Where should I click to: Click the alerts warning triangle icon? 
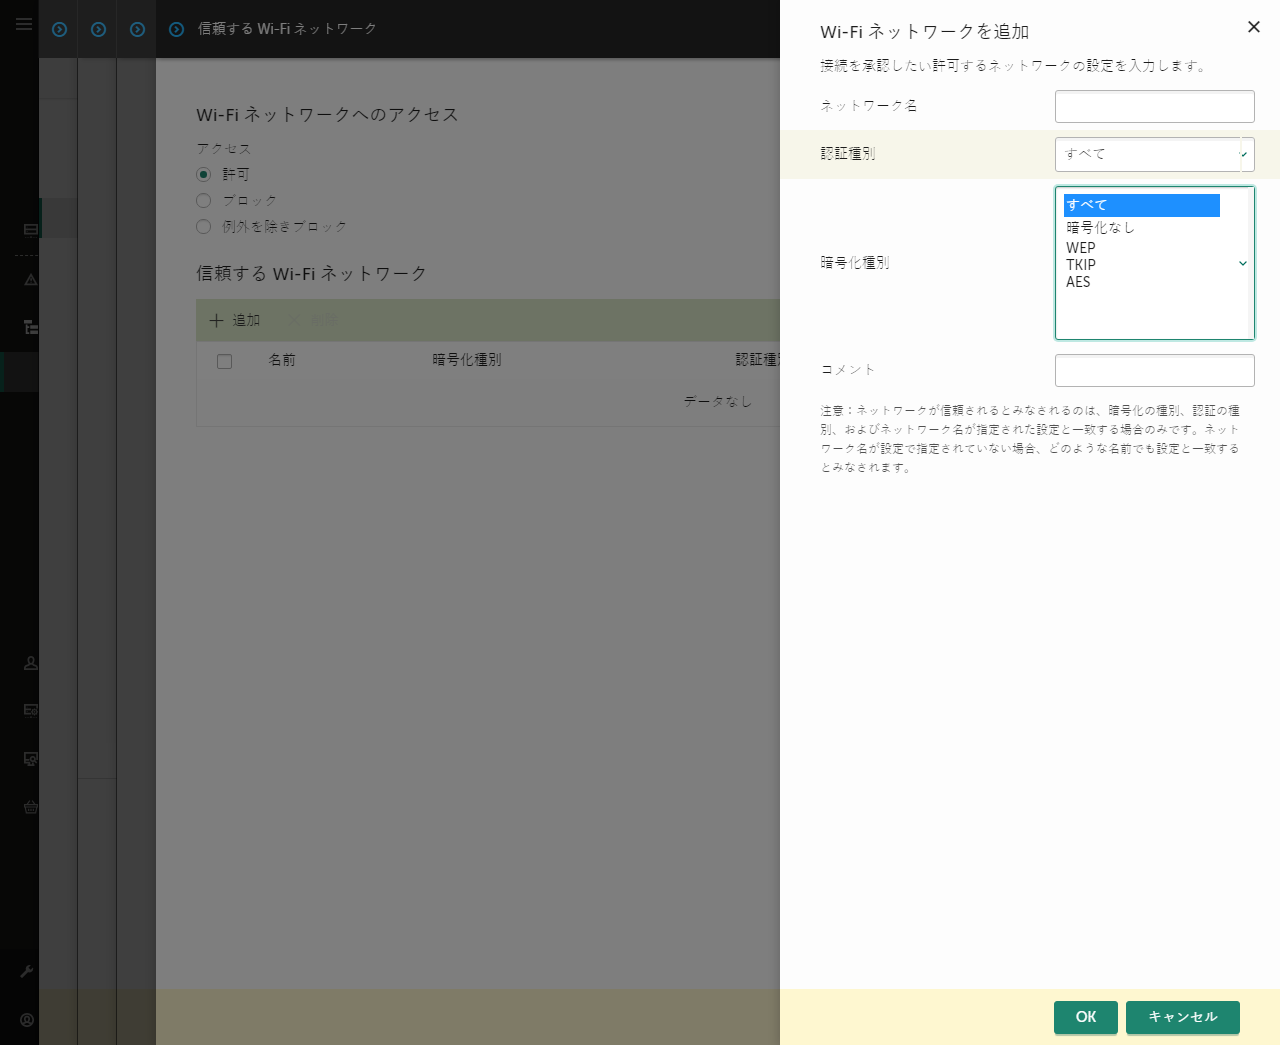coord(30,279)
